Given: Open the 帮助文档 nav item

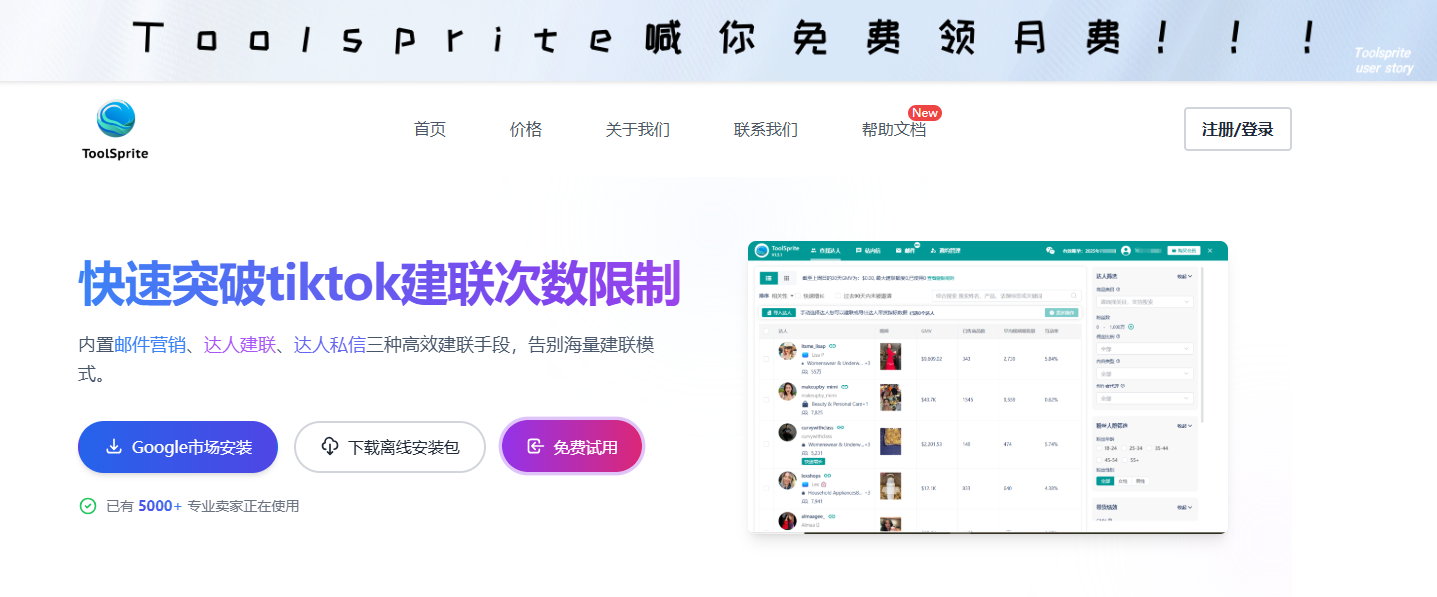Looking at the screenshot, I should 894,129.
